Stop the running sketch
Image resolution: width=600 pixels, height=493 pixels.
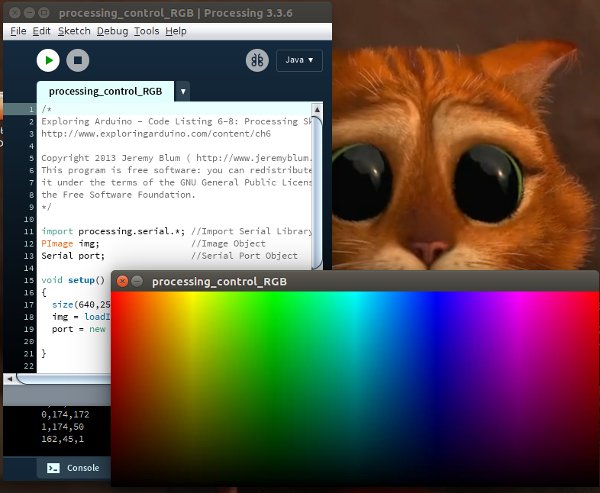tap(77, 61)
